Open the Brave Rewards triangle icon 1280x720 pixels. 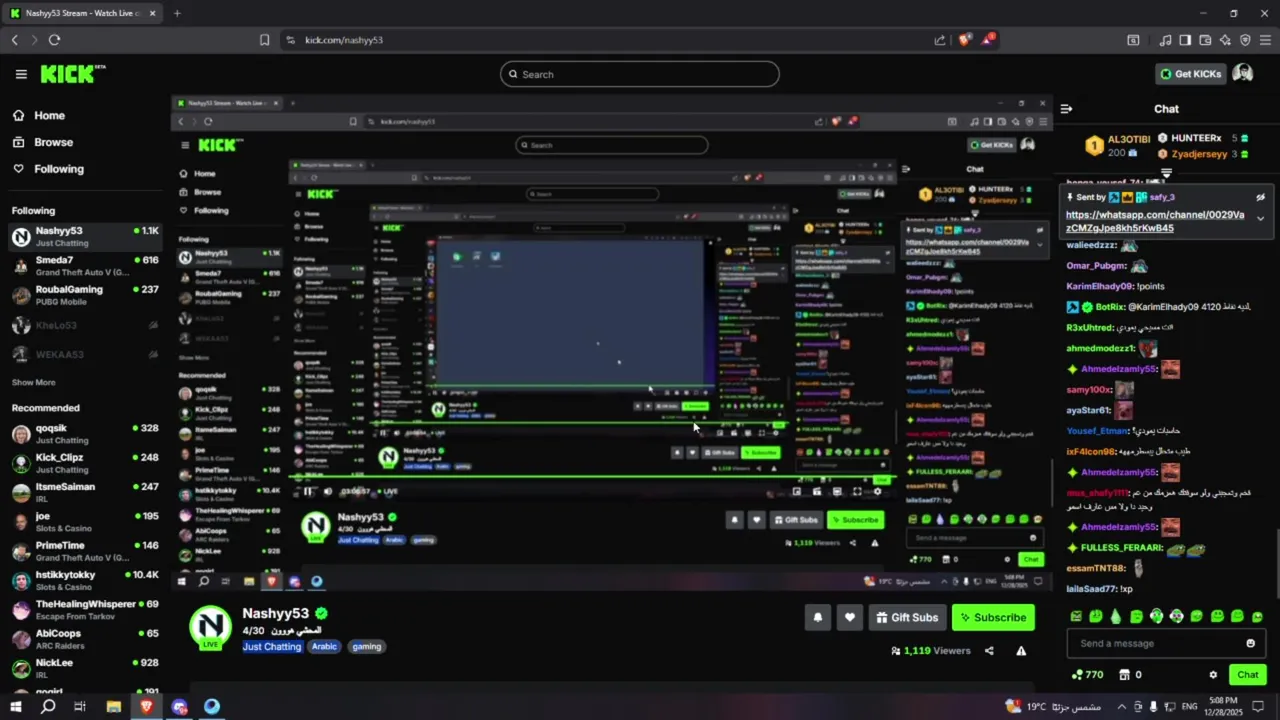point(988,39)
